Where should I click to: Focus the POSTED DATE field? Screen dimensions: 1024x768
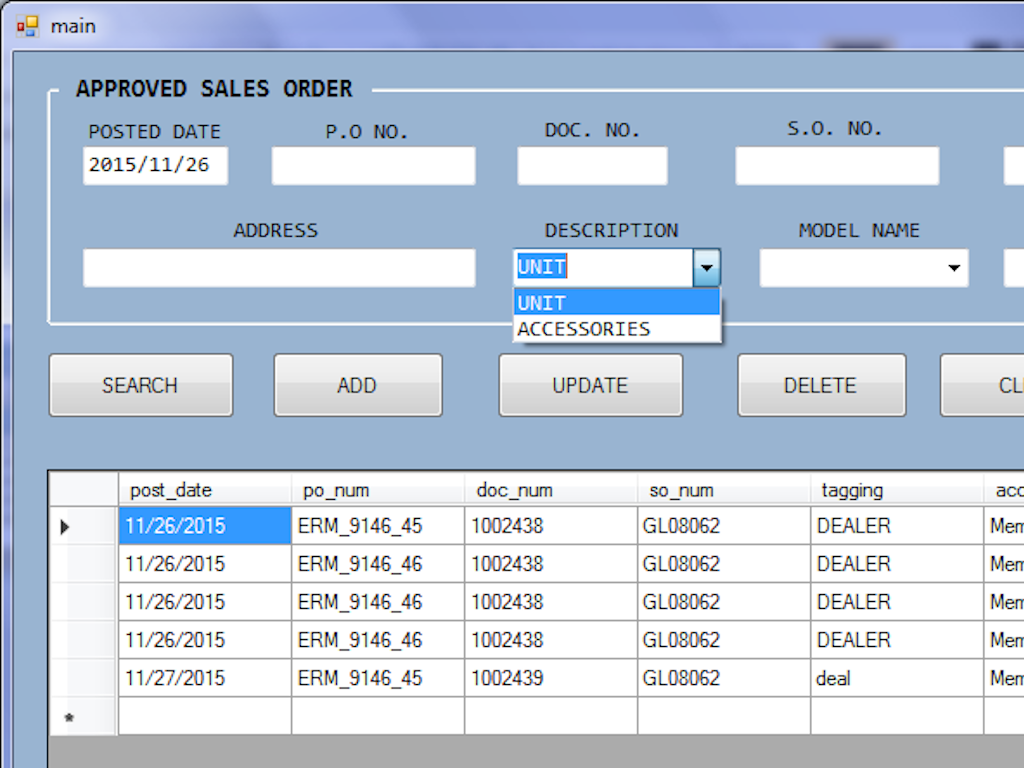point(155,166)
